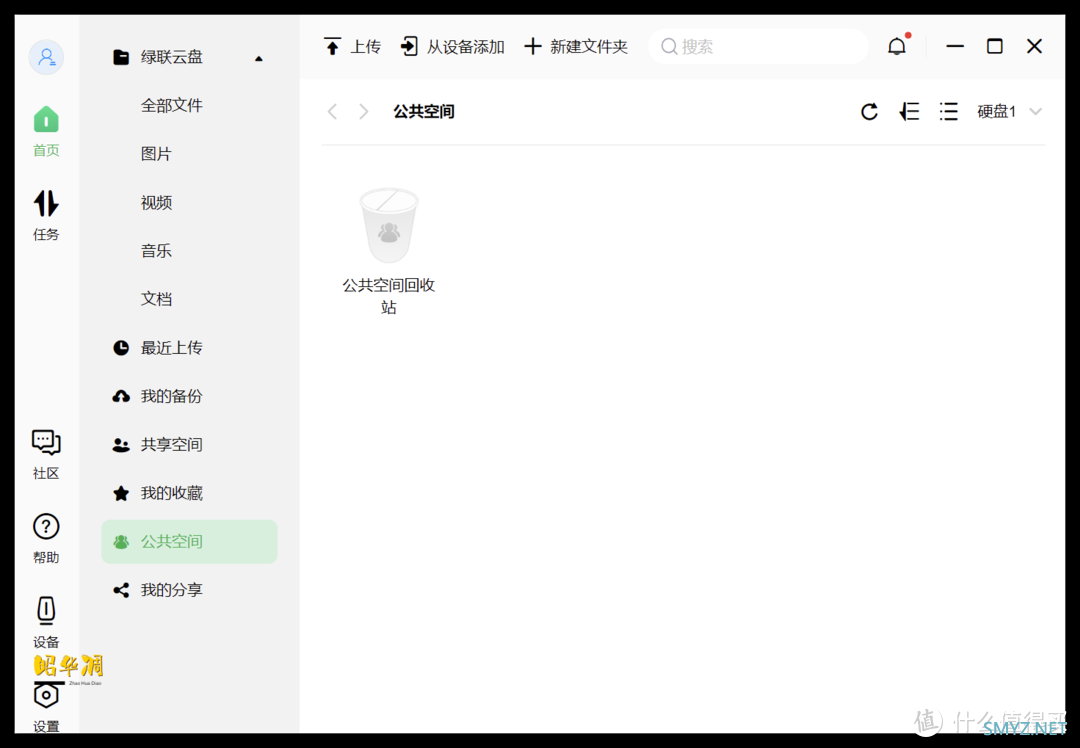This screenshot has height=748, width=1080.
Task: Maximize the window
Action: pyautogui.click(x=995, y=46)
